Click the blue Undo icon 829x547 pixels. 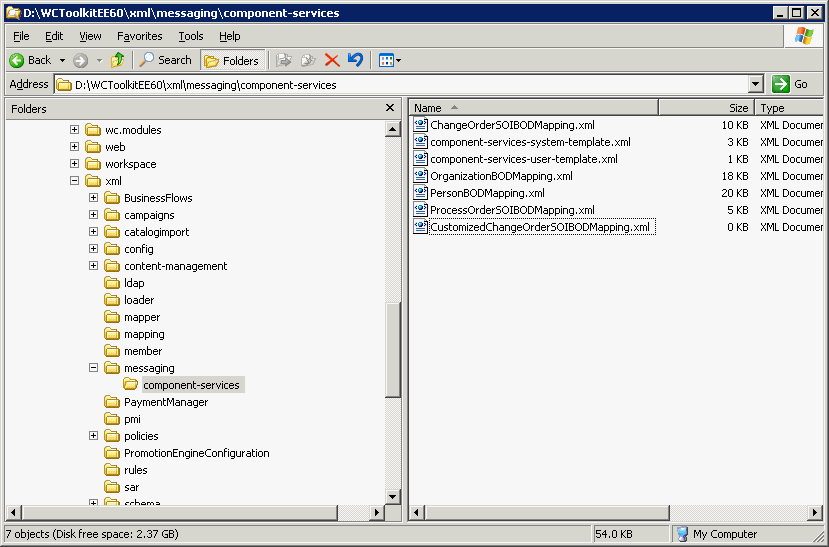click(355, 60)
